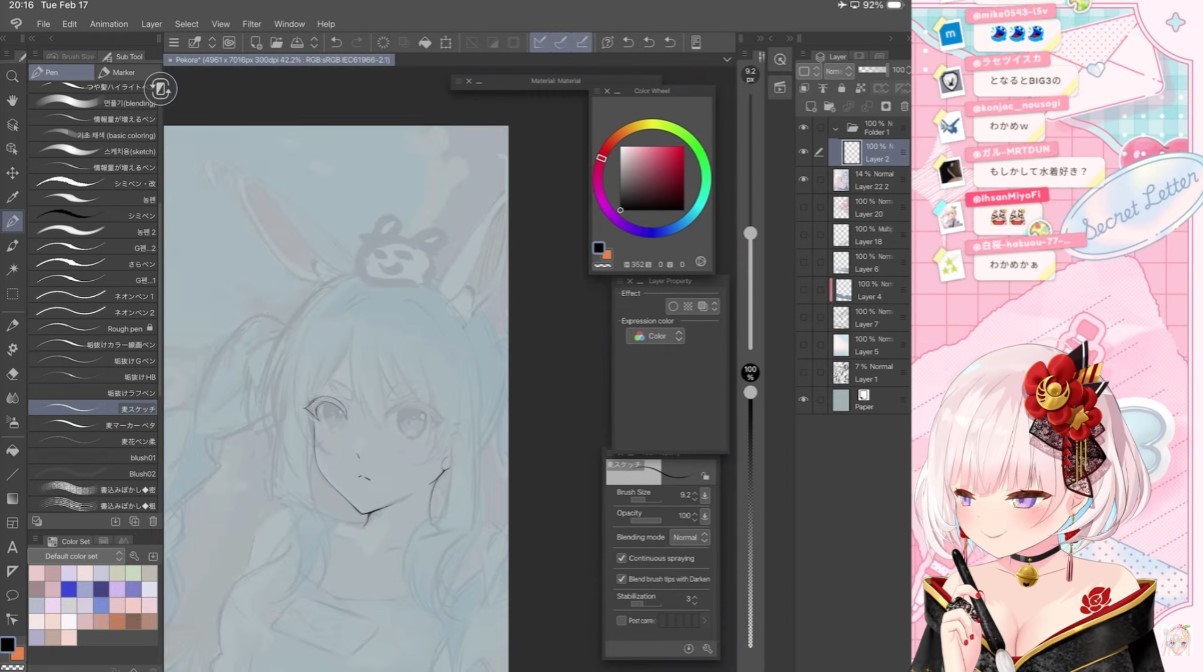Select the Eyedropper tool in the toolbar

coord(12,197)
